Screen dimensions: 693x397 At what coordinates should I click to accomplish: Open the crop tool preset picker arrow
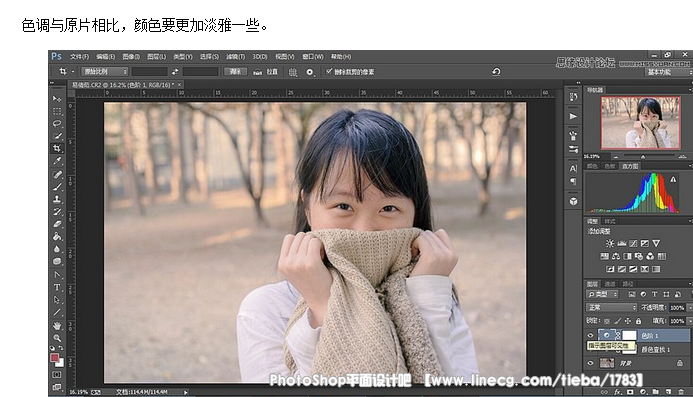click(73, 72)
